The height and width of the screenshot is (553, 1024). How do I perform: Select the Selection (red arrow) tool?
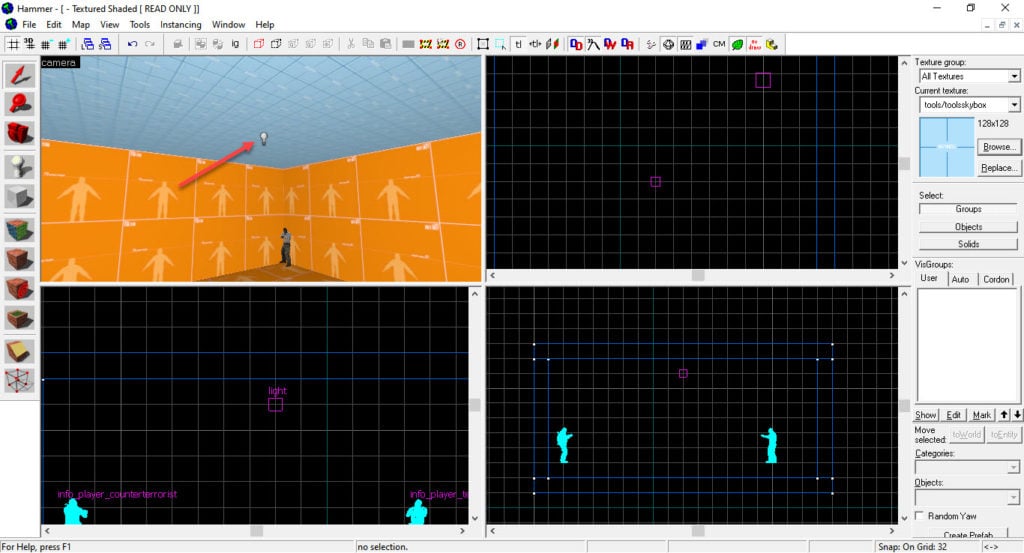pyautogui.click(x=20, y=75)
